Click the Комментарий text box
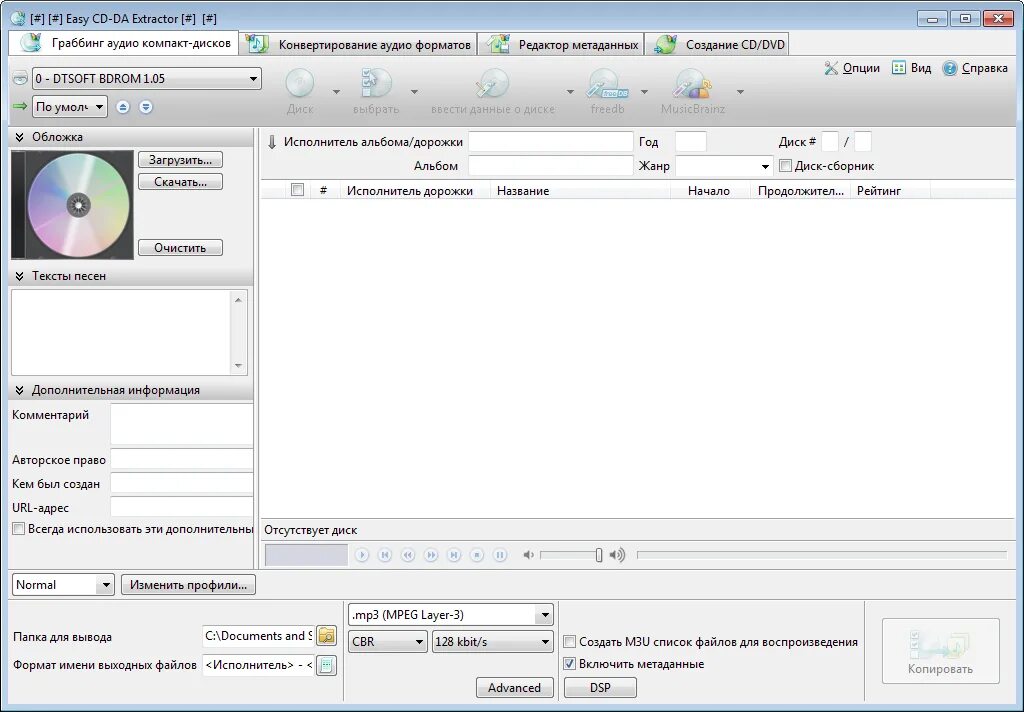 [x=182, y=424]
